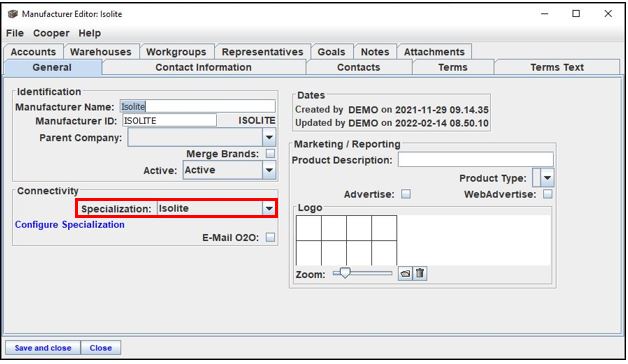This screenshot has height=364, width=628.
Task: Switch to the Warehouses tab
Action: point(101,52)
